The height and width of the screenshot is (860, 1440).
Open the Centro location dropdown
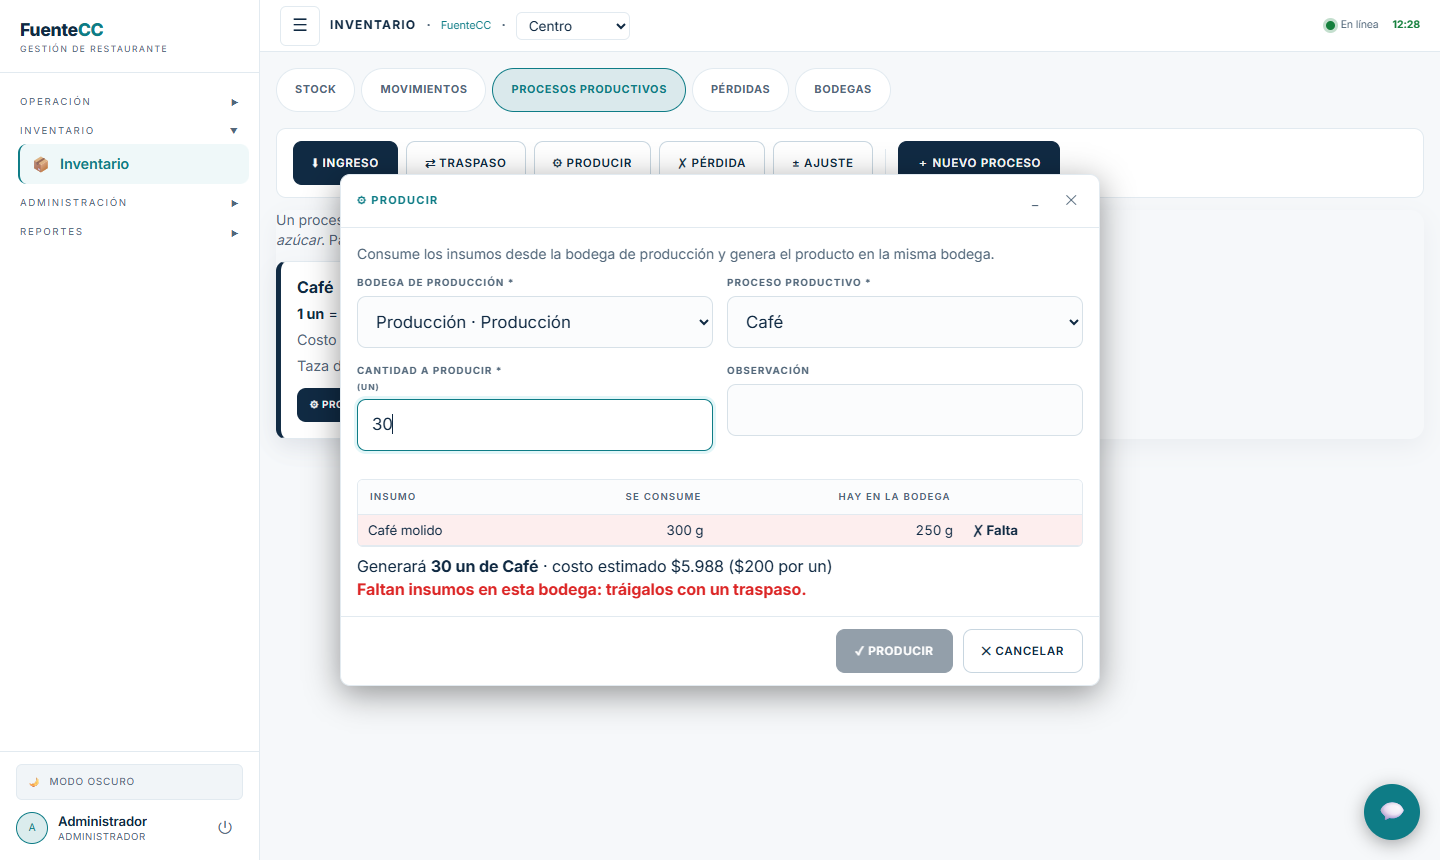pyautogui.click(x=573, y=26)
